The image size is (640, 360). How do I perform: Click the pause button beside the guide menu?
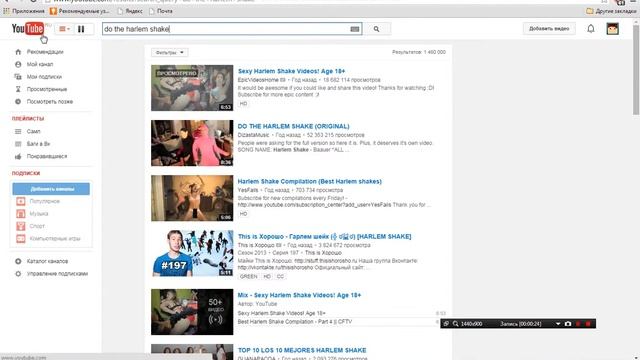(81, 29)
